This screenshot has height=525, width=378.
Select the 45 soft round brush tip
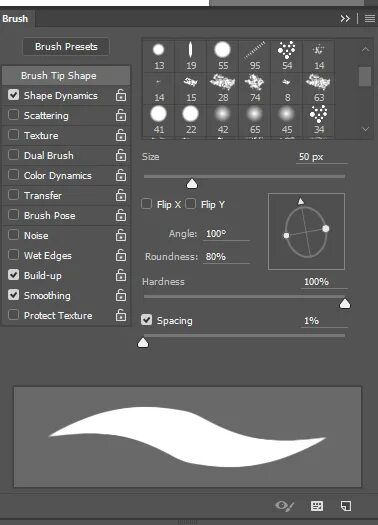pos(287,120)
